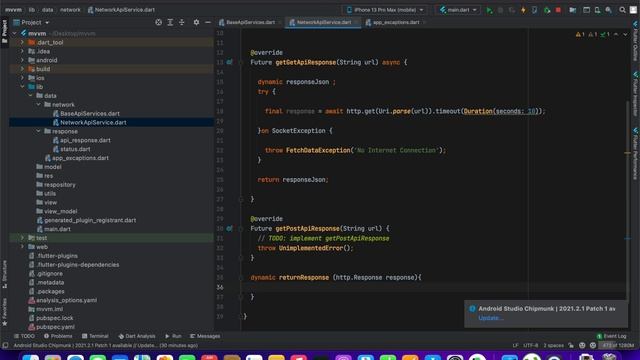Collapse the response folder
The height and width of the screenshot is (360, 640).
38,131
